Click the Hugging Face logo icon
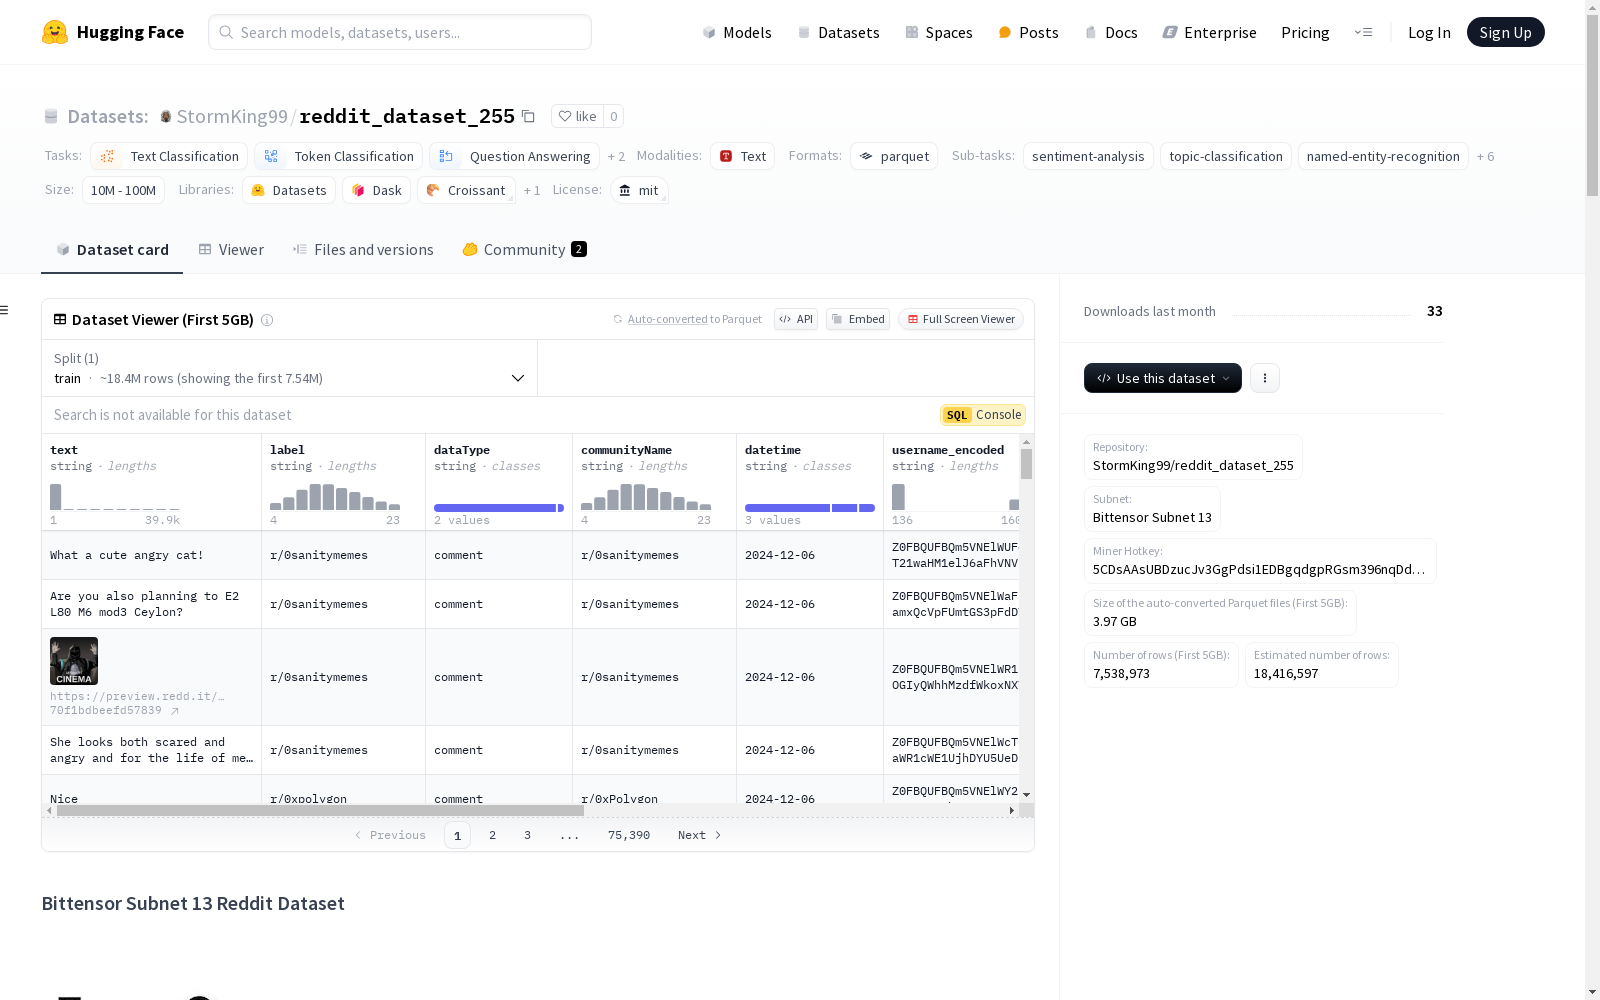 coord(55,32)
